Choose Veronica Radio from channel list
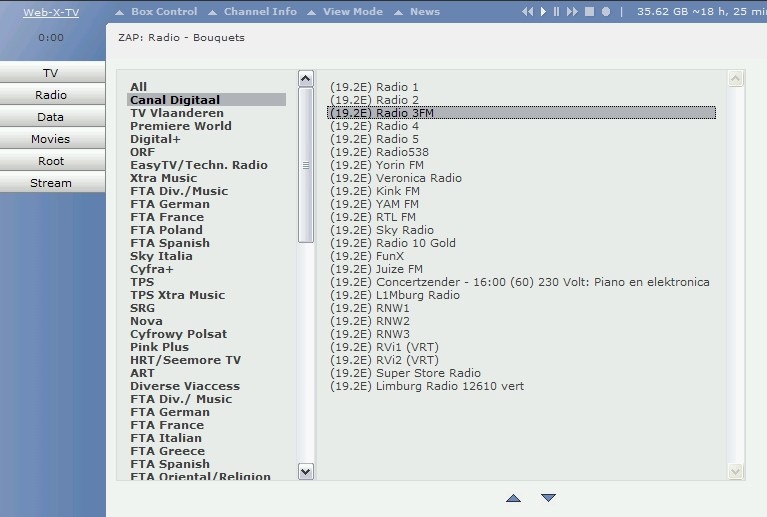Viewport: 767px width, 517px height. click(418, 178)
